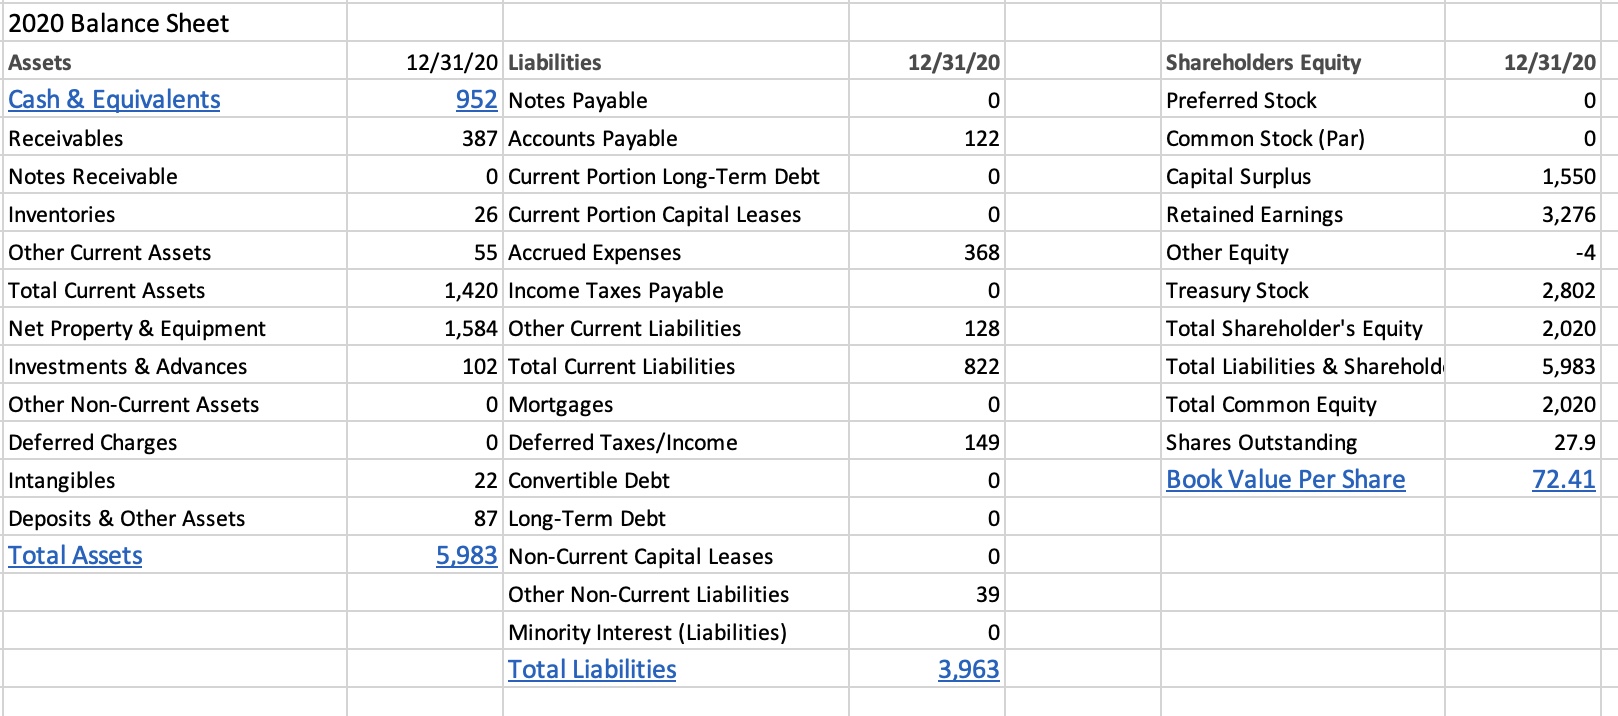Select the Treasury Stock cell
This screenshot has height=716, width=1618.
tap(1303, 290)
